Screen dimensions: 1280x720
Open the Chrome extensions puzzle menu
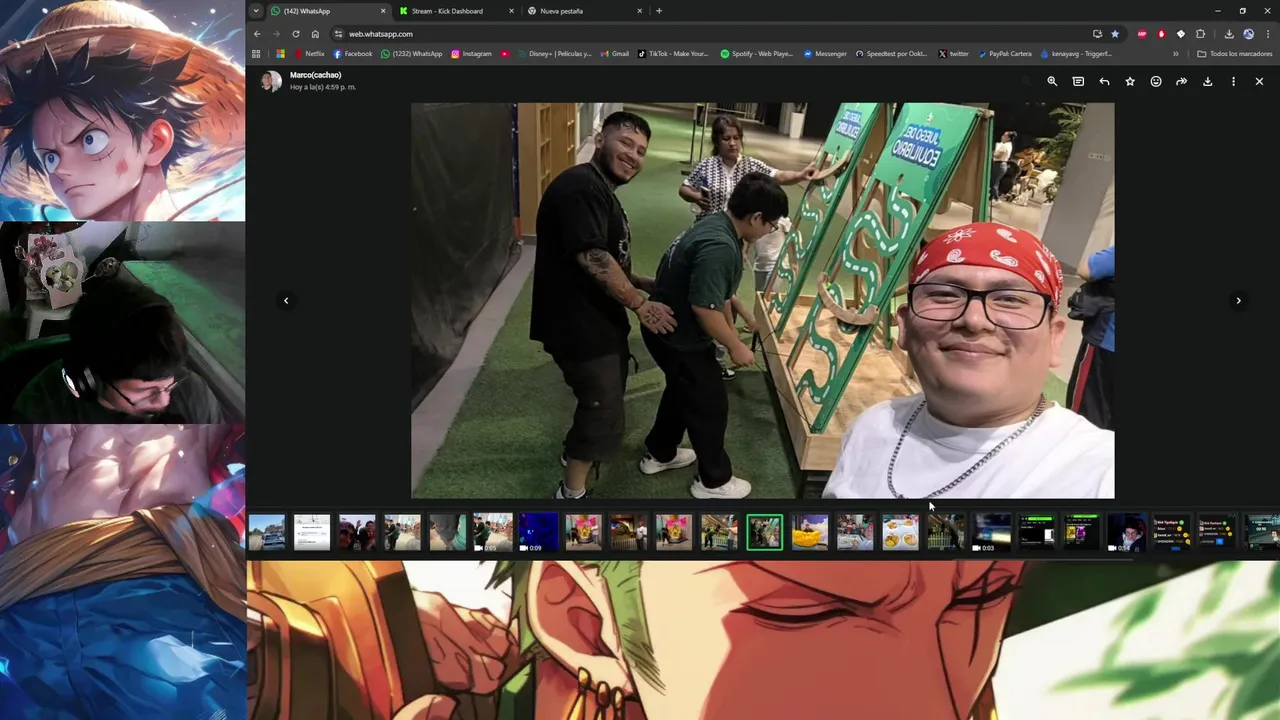(1200, 34)
